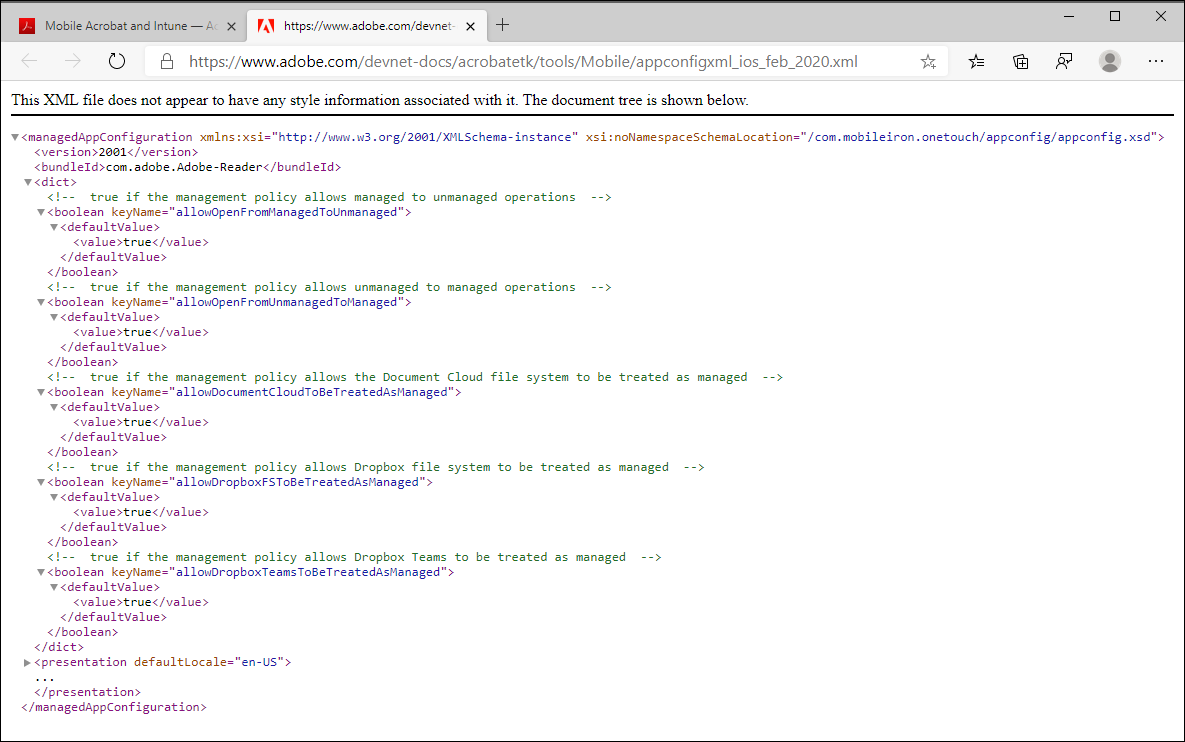The height and width of the screenshot is (742, 1185).
Task: Click the closing </dict> tag
Action: coord(59,647)
